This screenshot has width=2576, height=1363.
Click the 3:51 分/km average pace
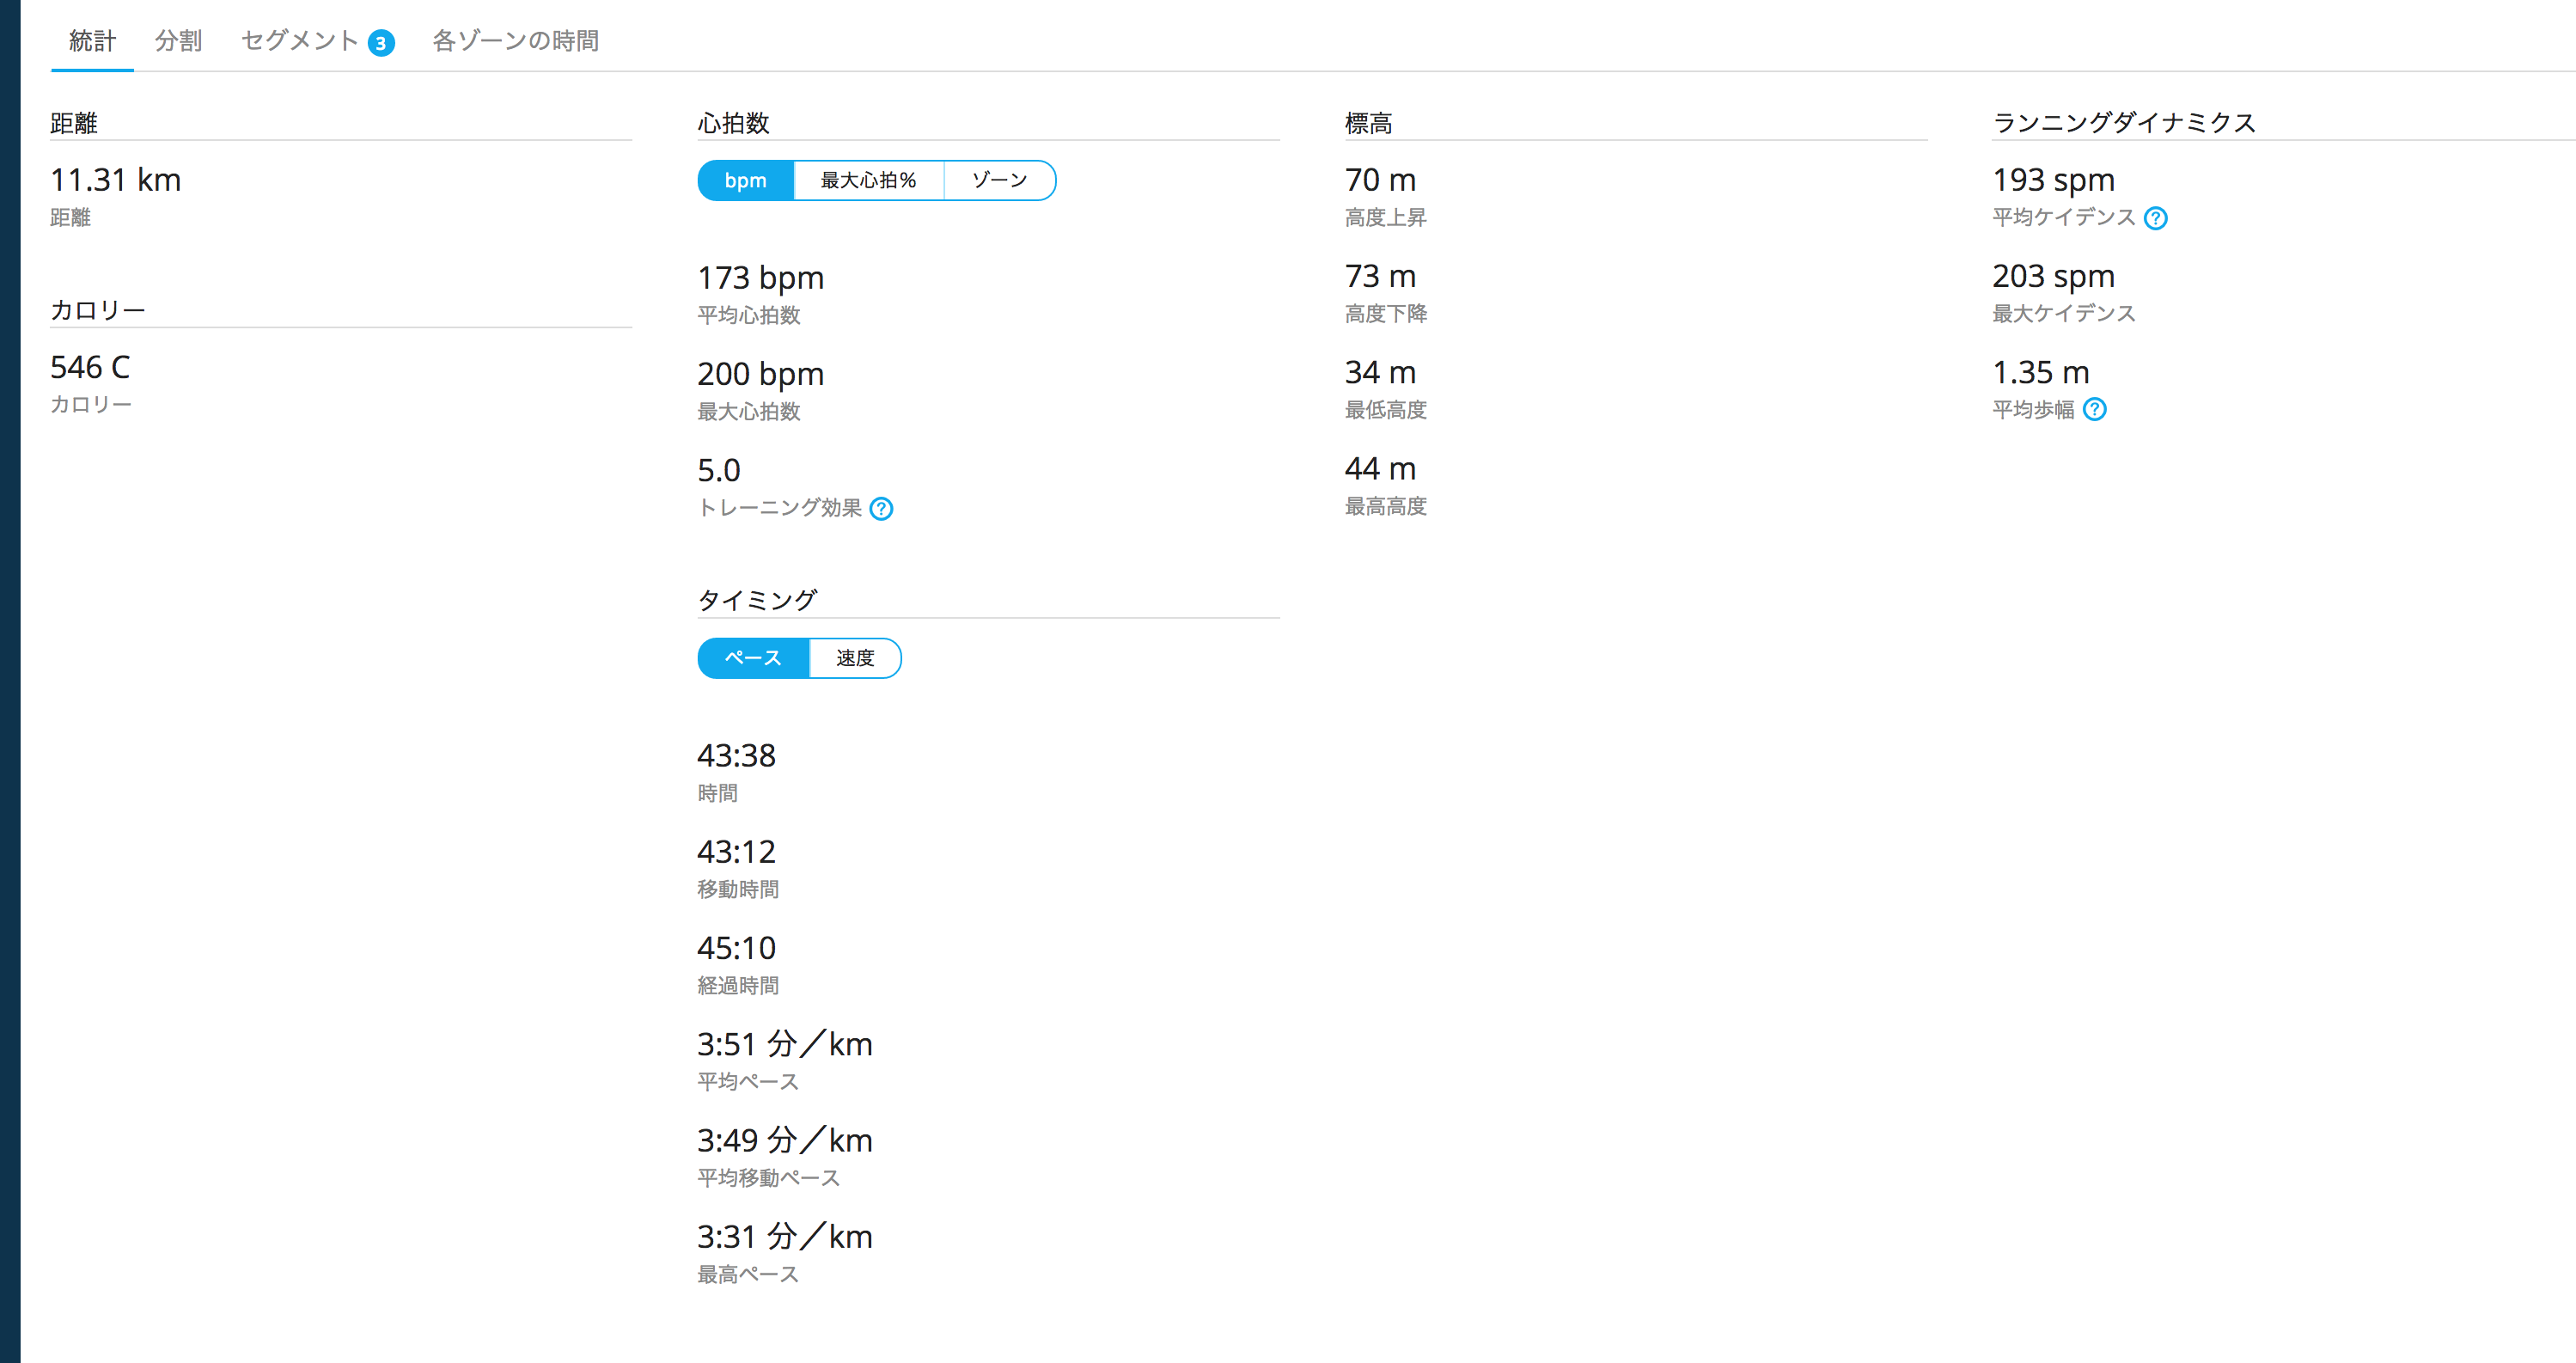pyautogui.click(x=785, y=1044)
